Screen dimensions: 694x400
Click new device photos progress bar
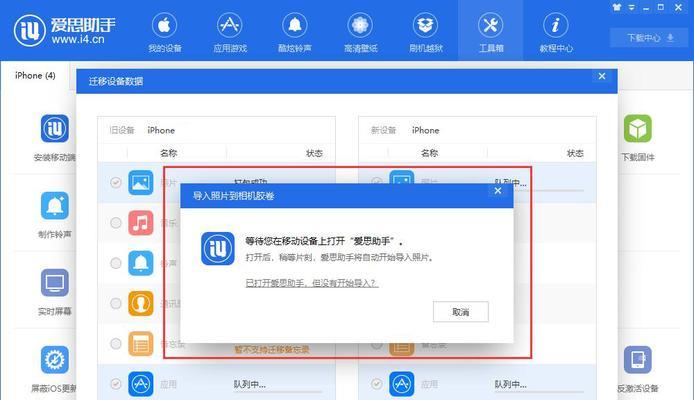pos(558,191)
